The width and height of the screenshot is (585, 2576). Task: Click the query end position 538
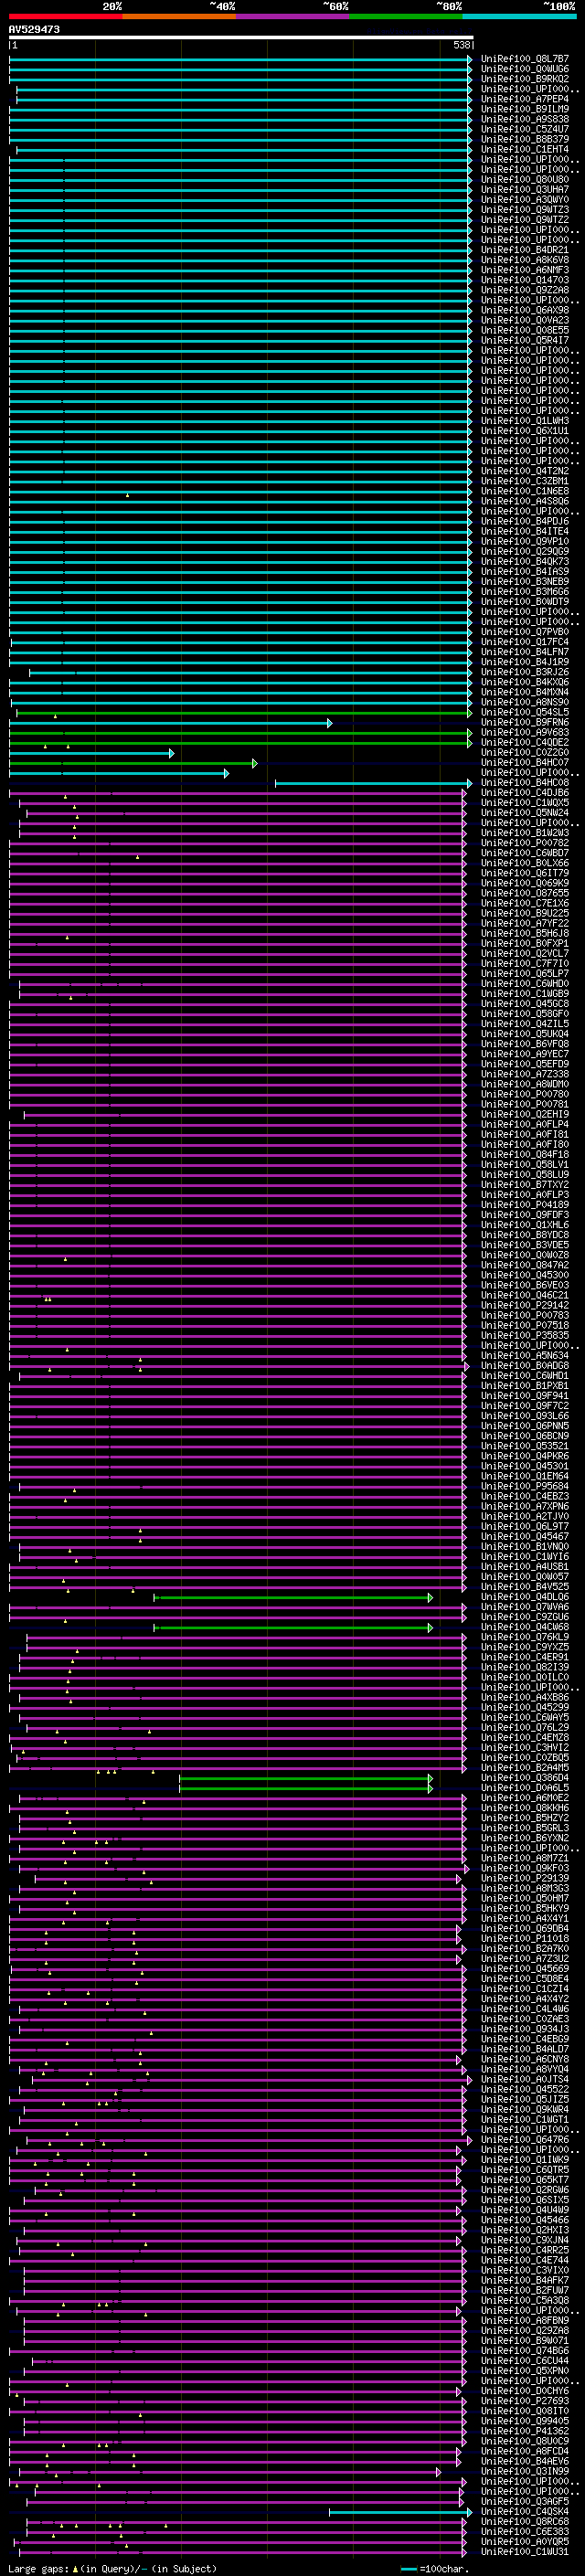coord(461,45)
